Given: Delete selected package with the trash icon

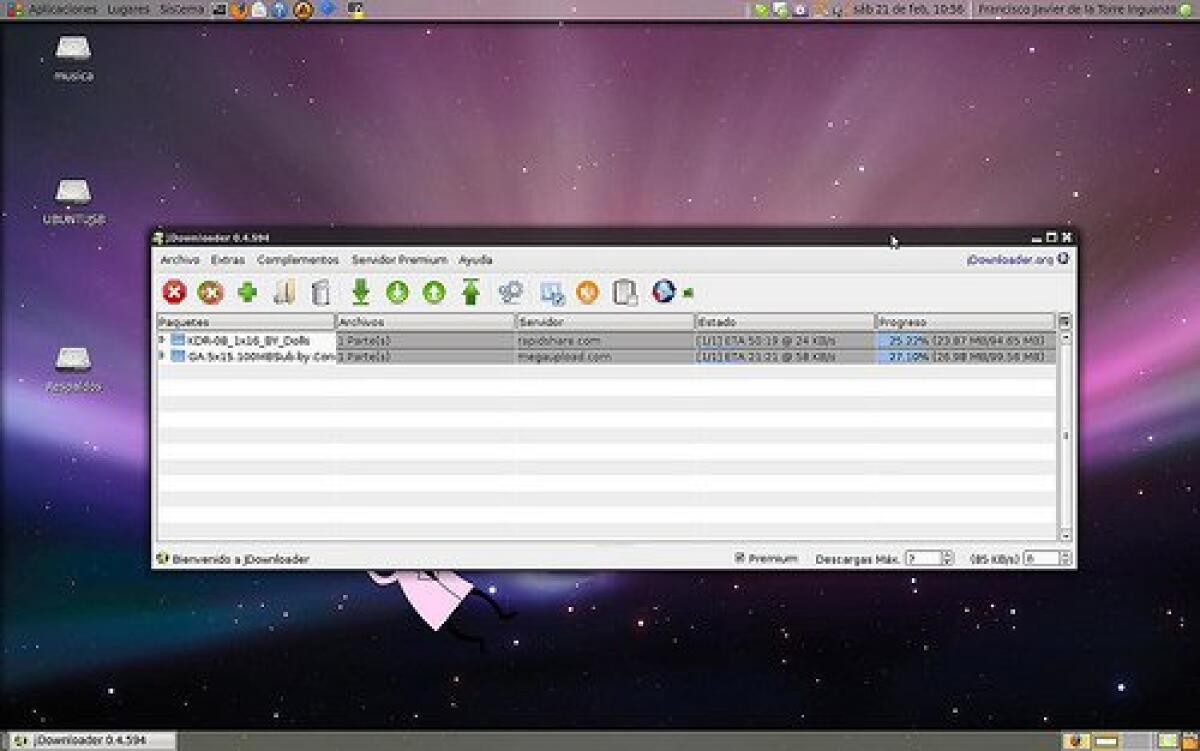Looking at the screenshot, I should (x=323, y=291).
